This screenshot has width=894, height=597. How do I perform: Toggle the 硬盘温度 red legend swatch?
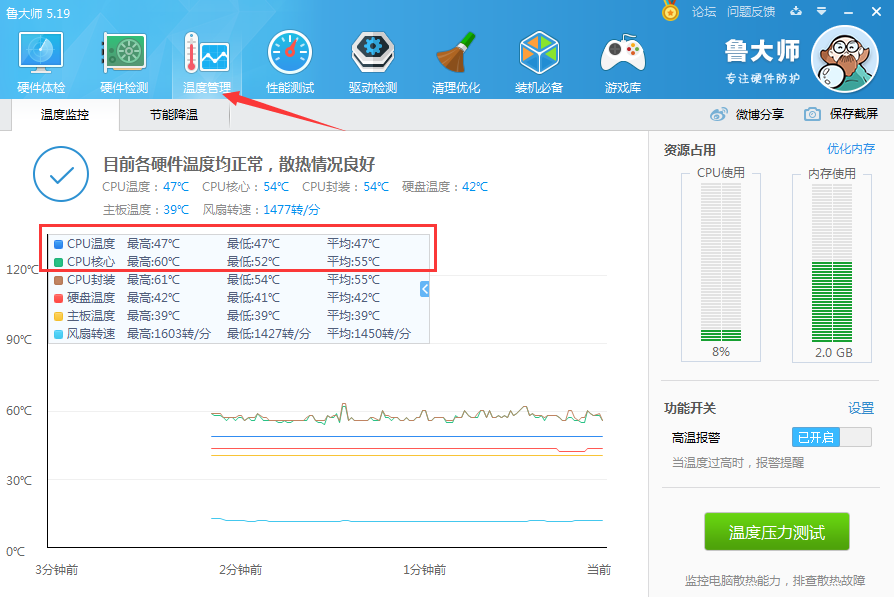58,298
